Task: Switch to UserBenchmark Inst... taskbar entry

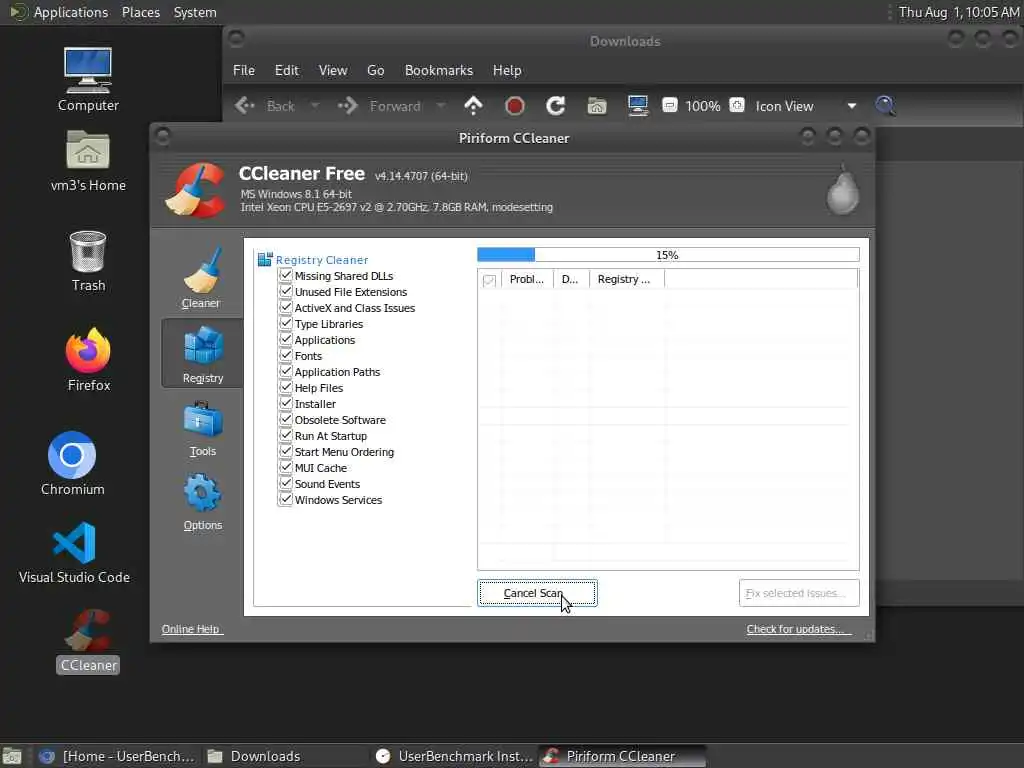Action: coord(455,756)
